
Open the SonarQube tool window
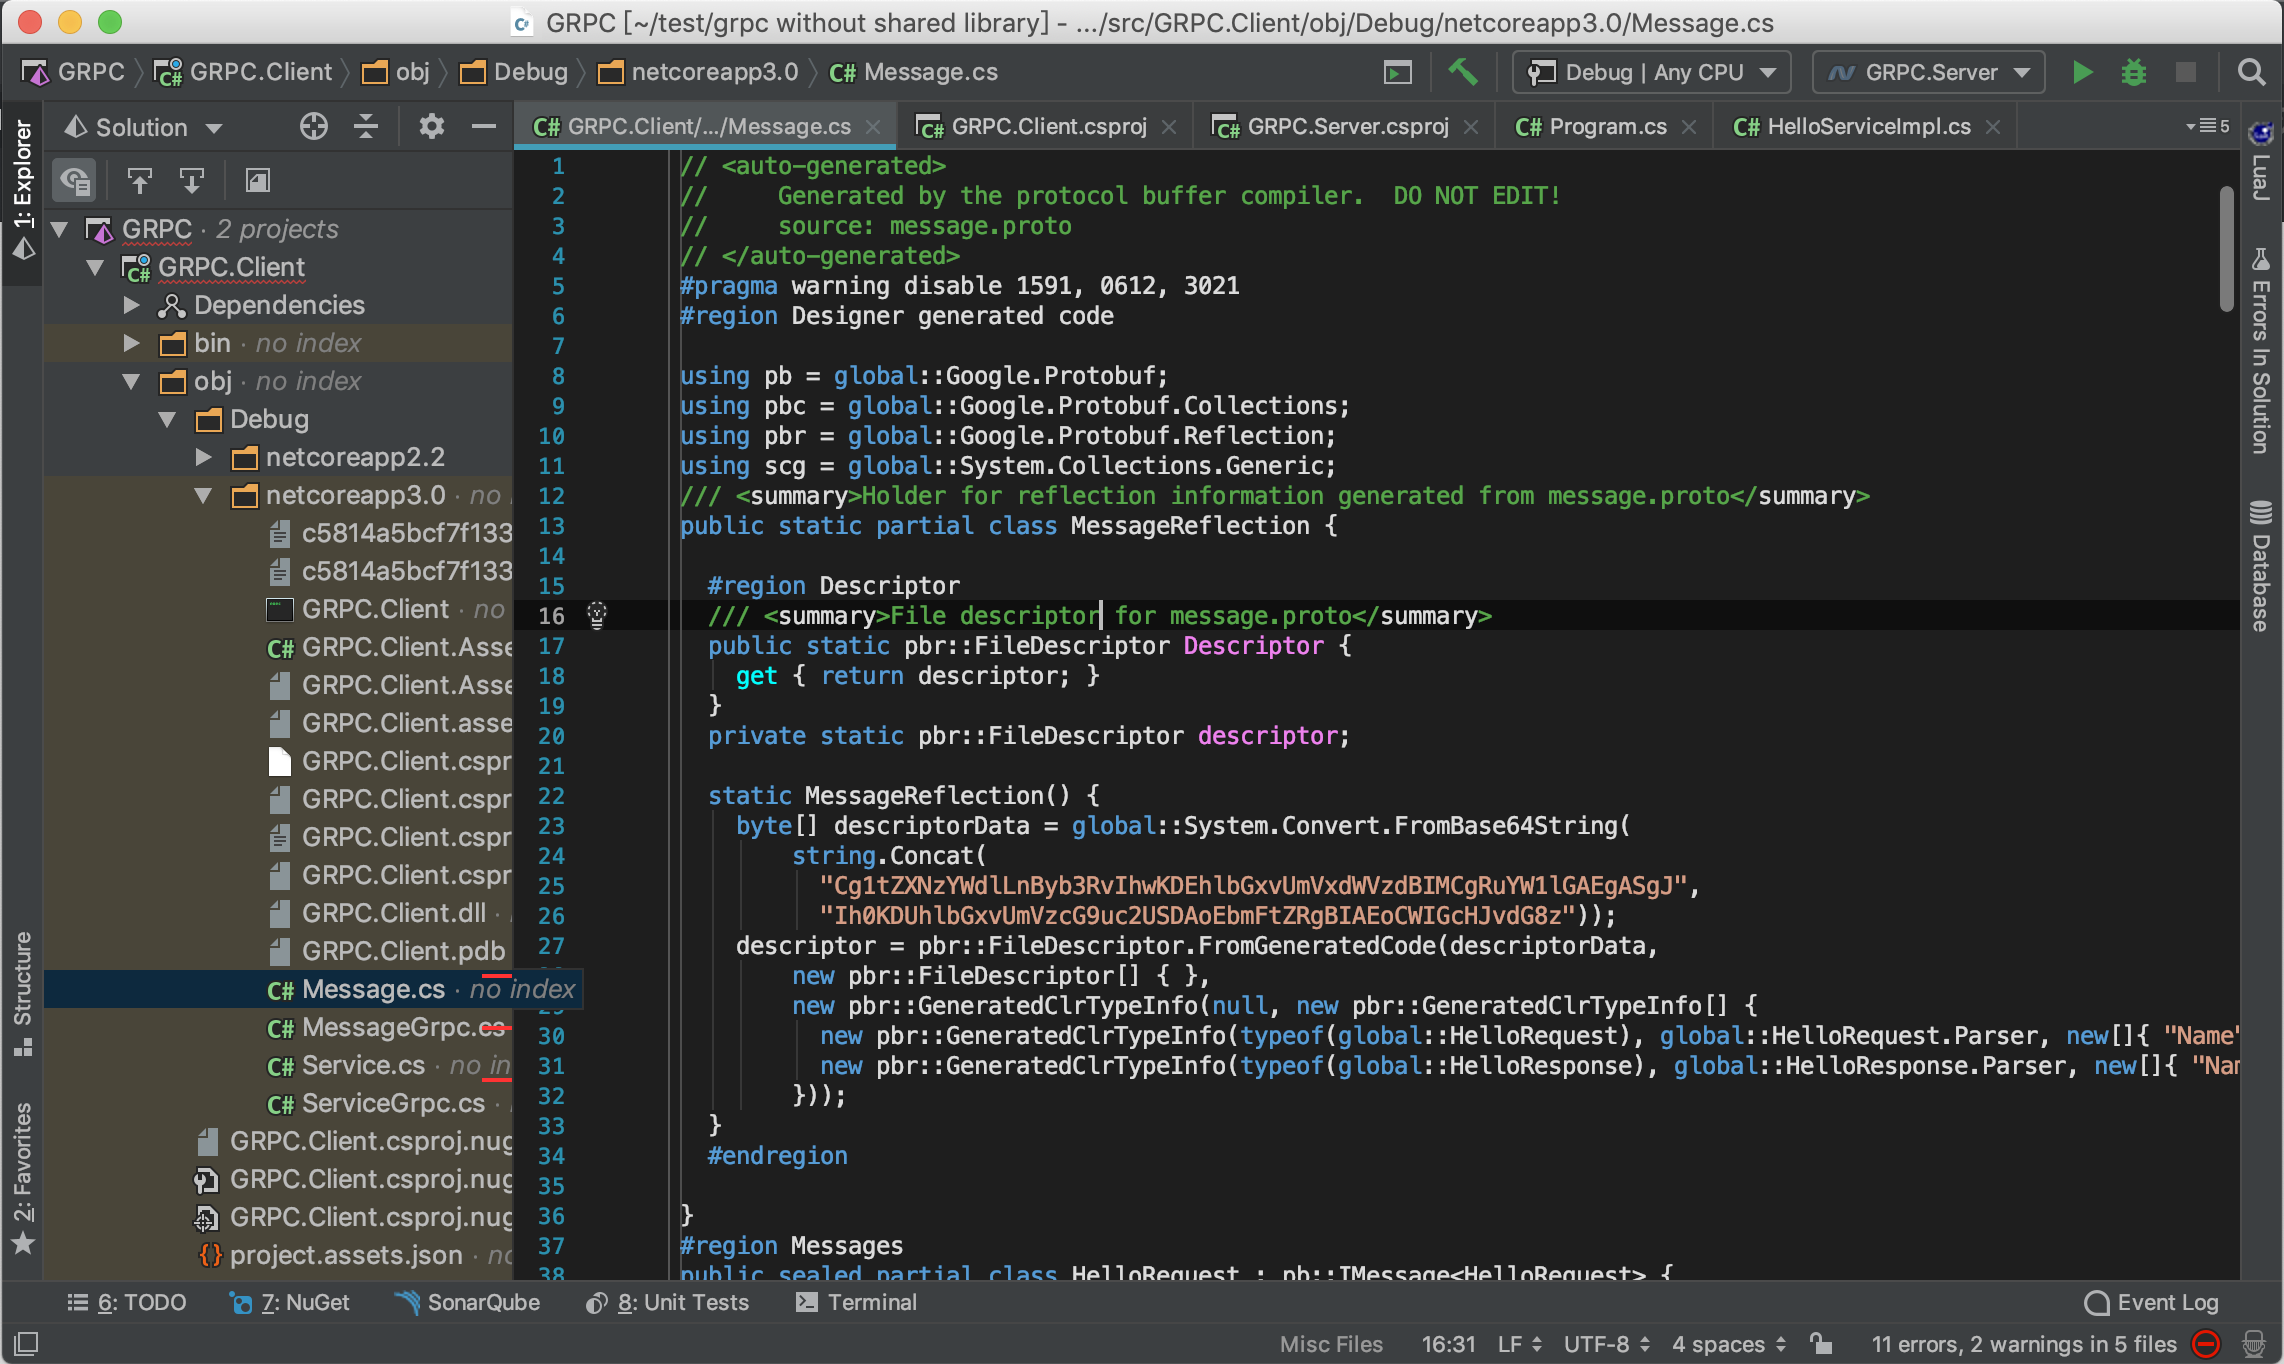[467, 1302]
